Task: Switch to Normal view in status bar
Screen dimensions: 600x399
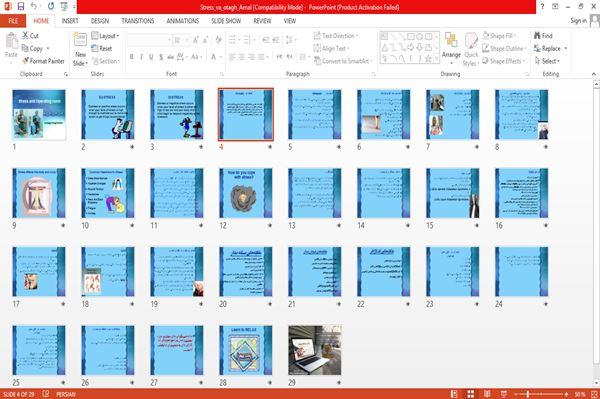Action: click(454, 394)
